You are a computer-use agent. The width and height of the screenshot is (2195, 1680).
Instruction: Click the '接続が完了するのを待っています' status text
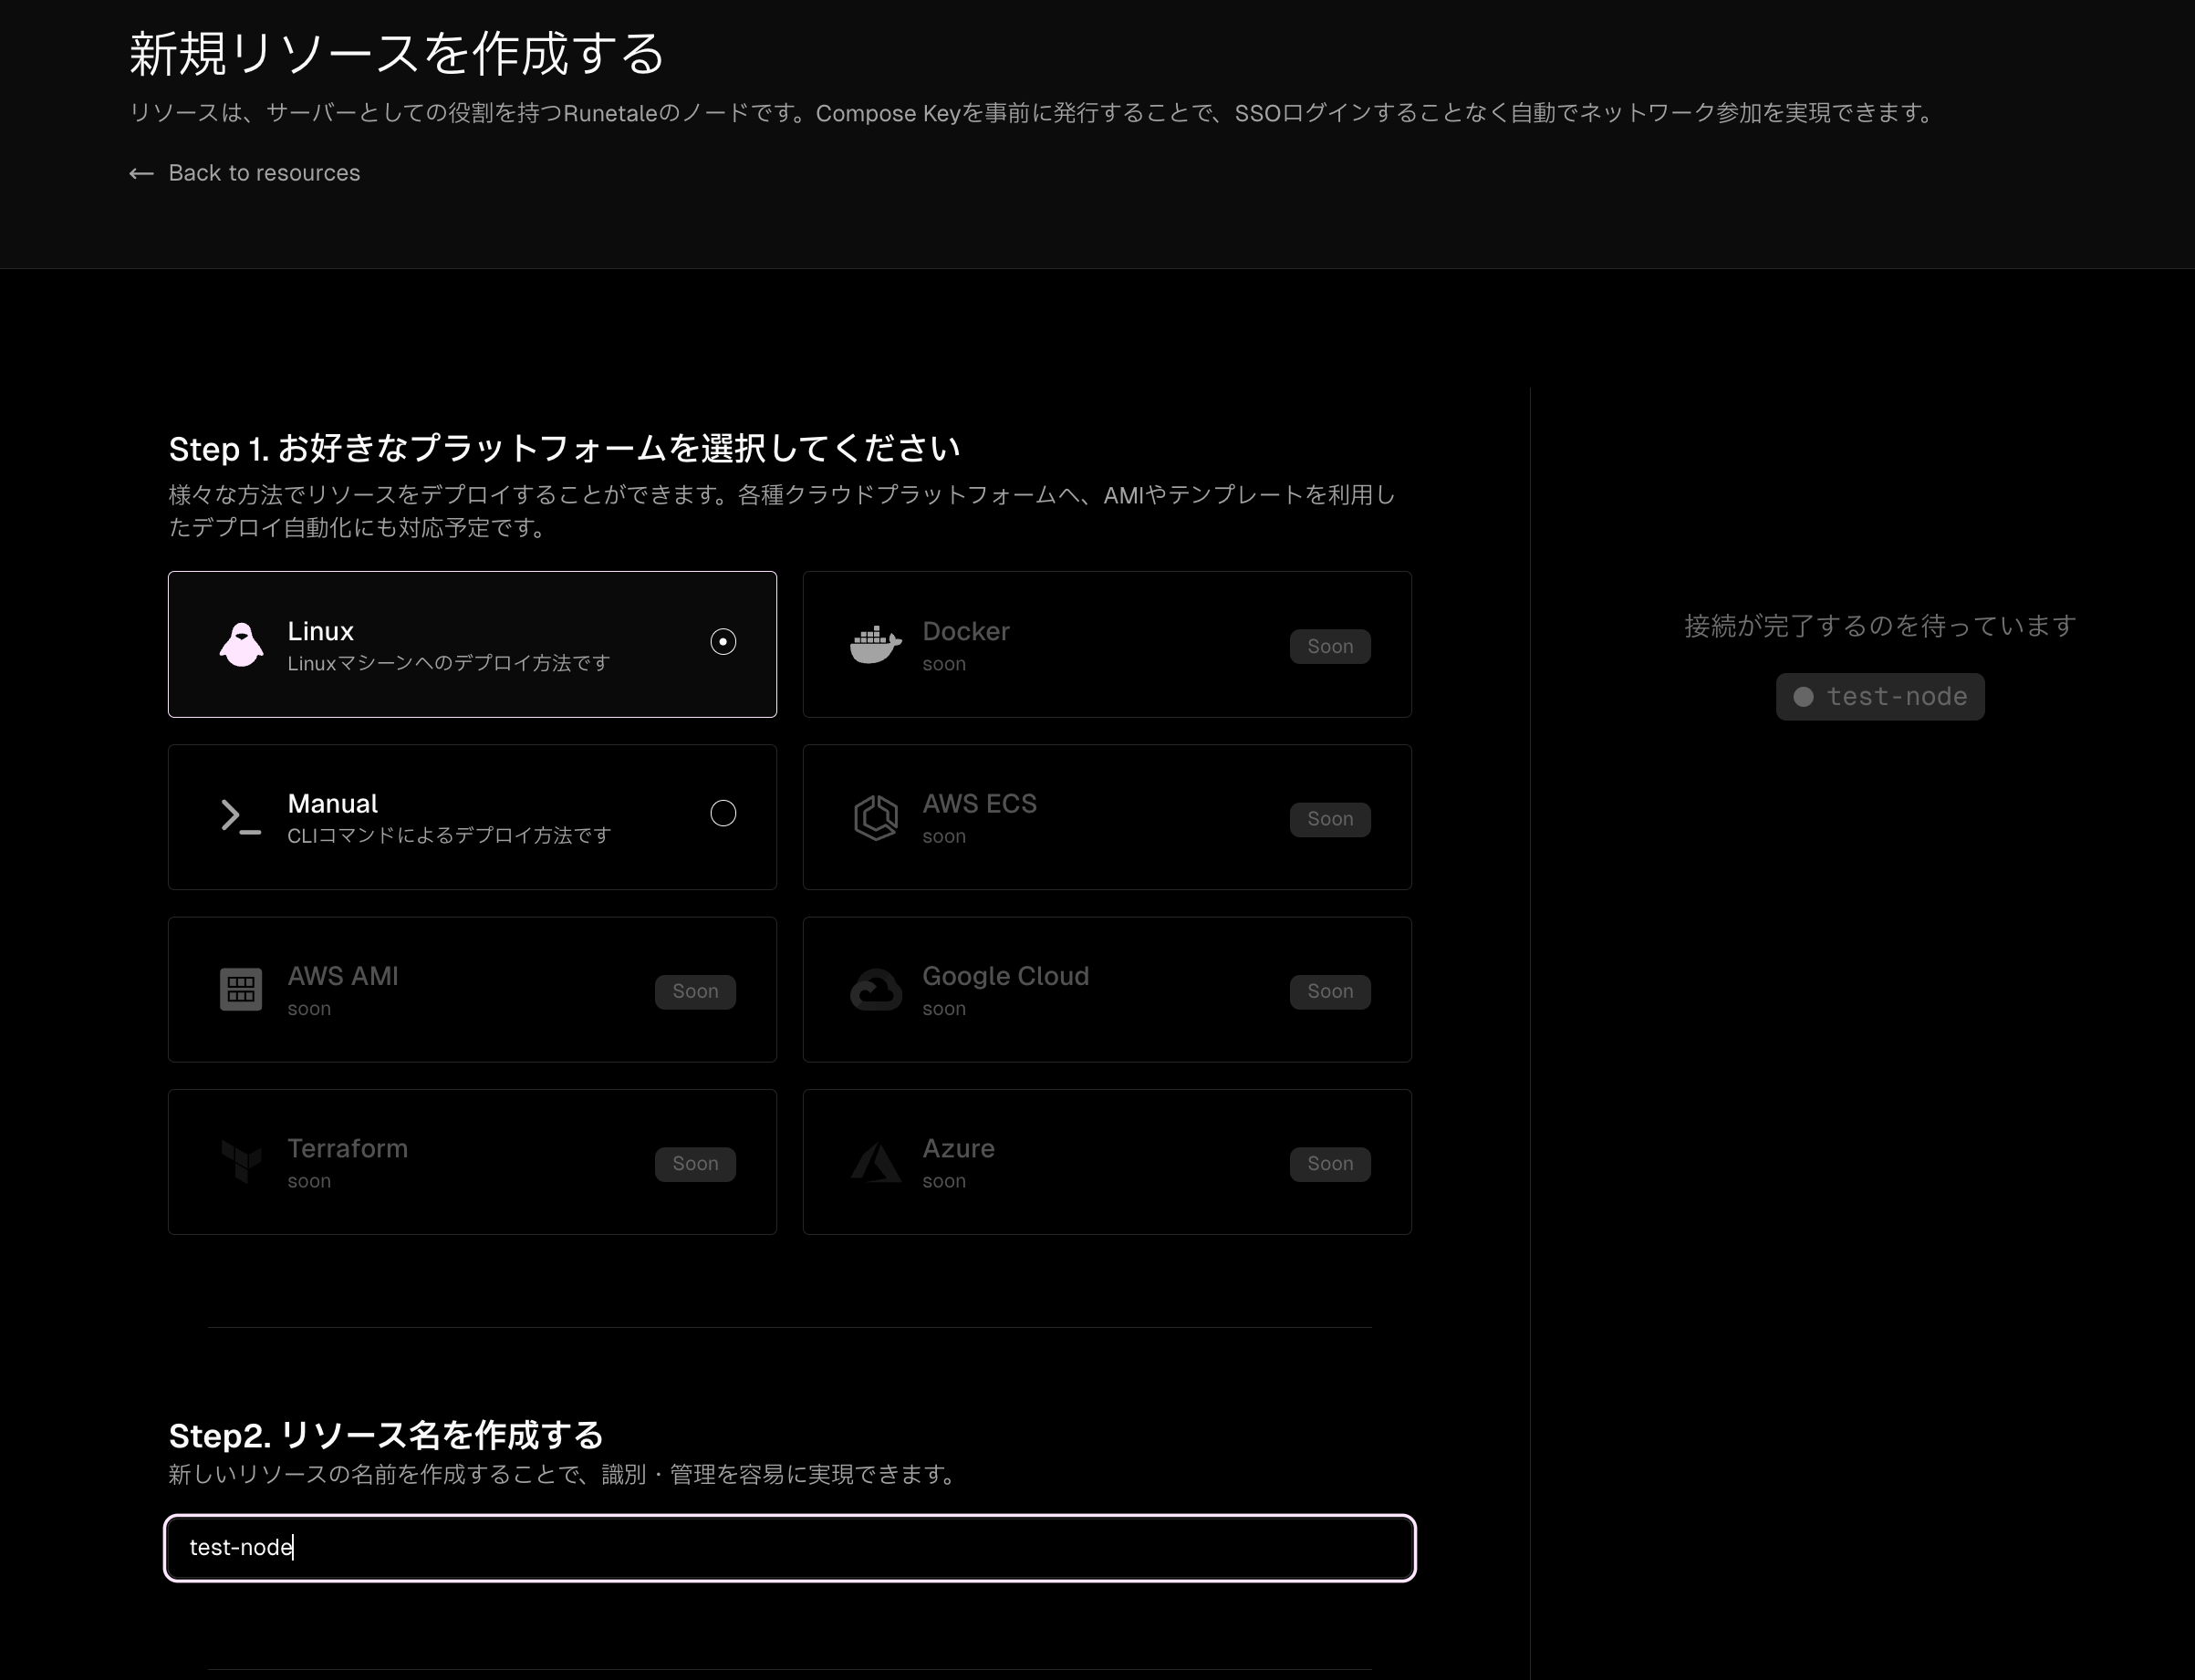(1880, 626)
